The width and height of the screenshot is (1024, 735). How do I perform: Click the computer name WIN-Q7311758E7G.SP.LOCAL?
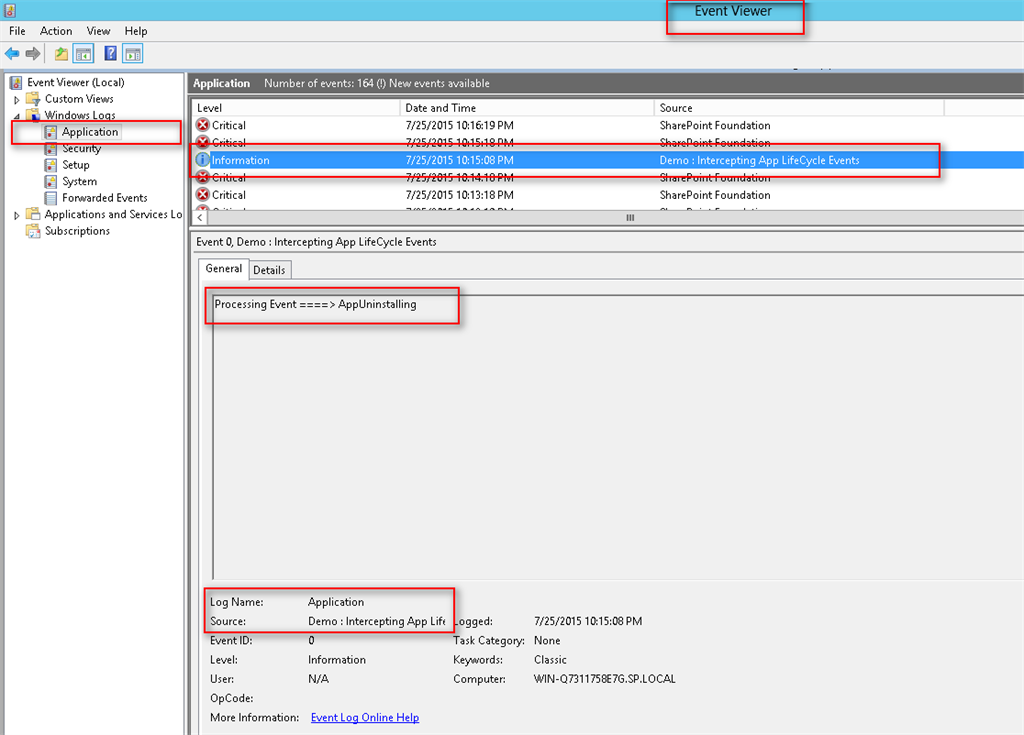605,679
